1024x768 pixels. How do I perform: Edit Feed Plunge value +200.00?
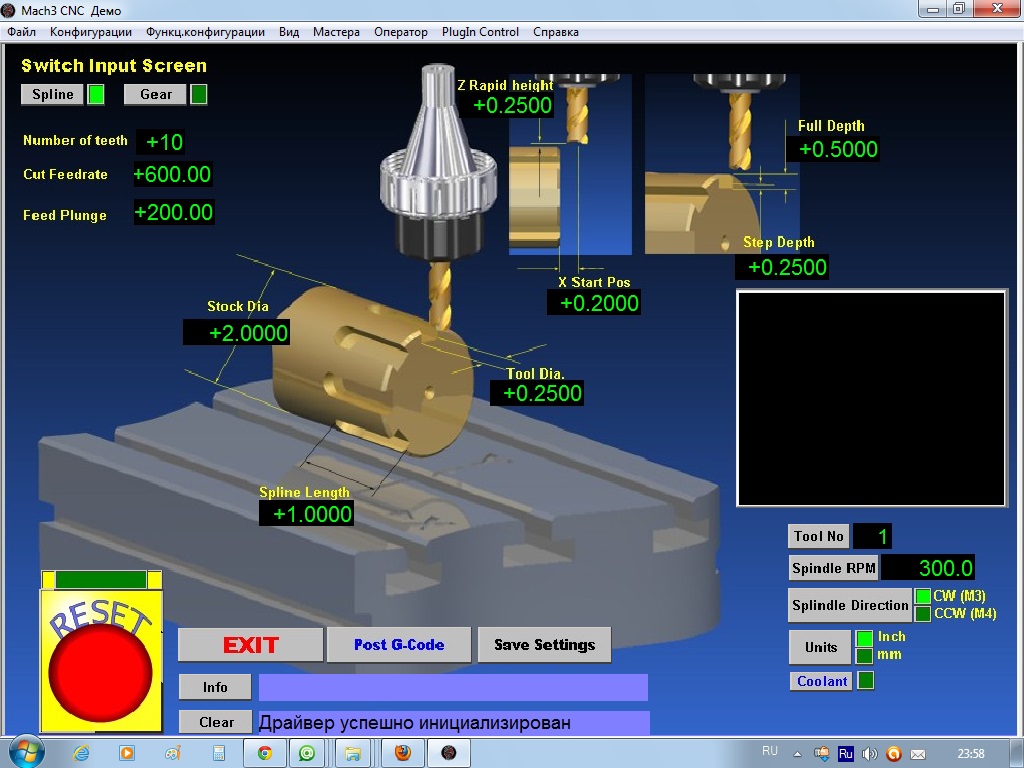[x=174, y=212]
